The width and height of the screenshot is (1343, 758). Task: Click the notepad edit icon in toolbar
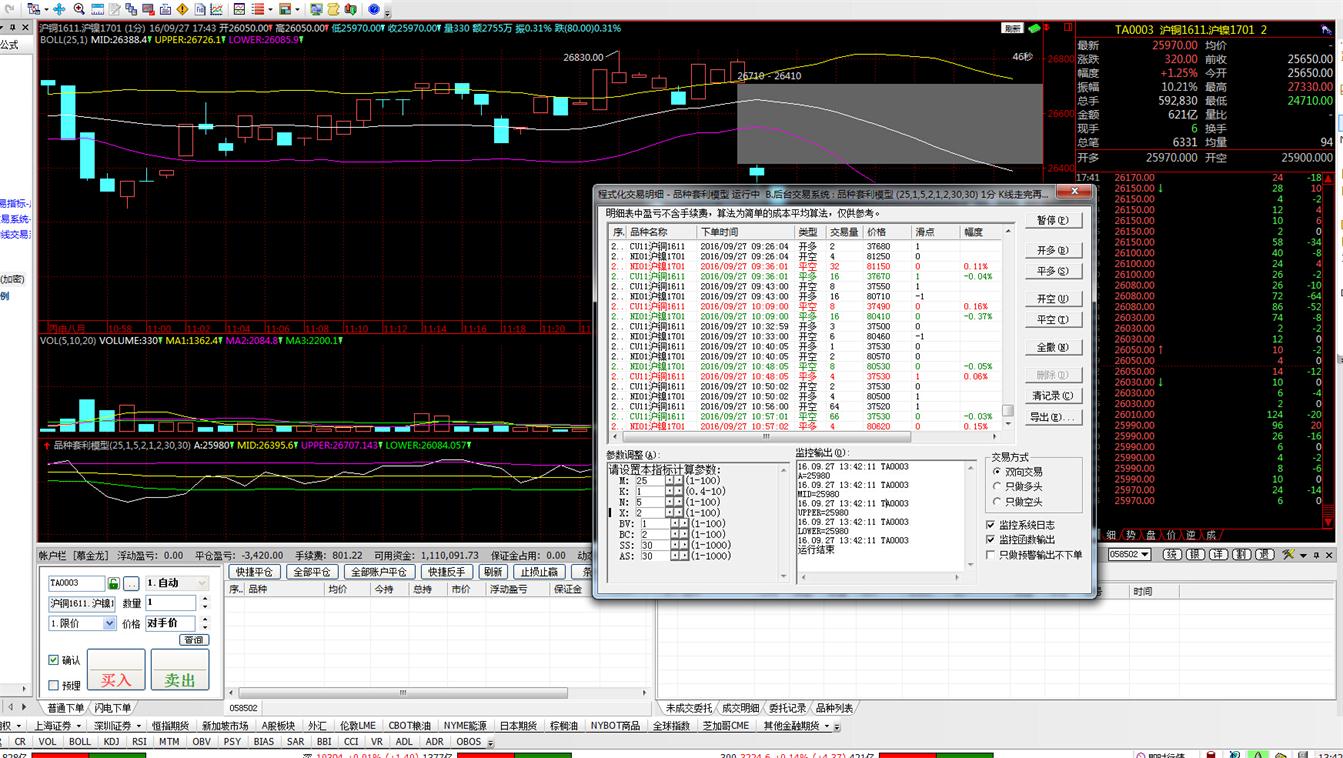(114, 9)
